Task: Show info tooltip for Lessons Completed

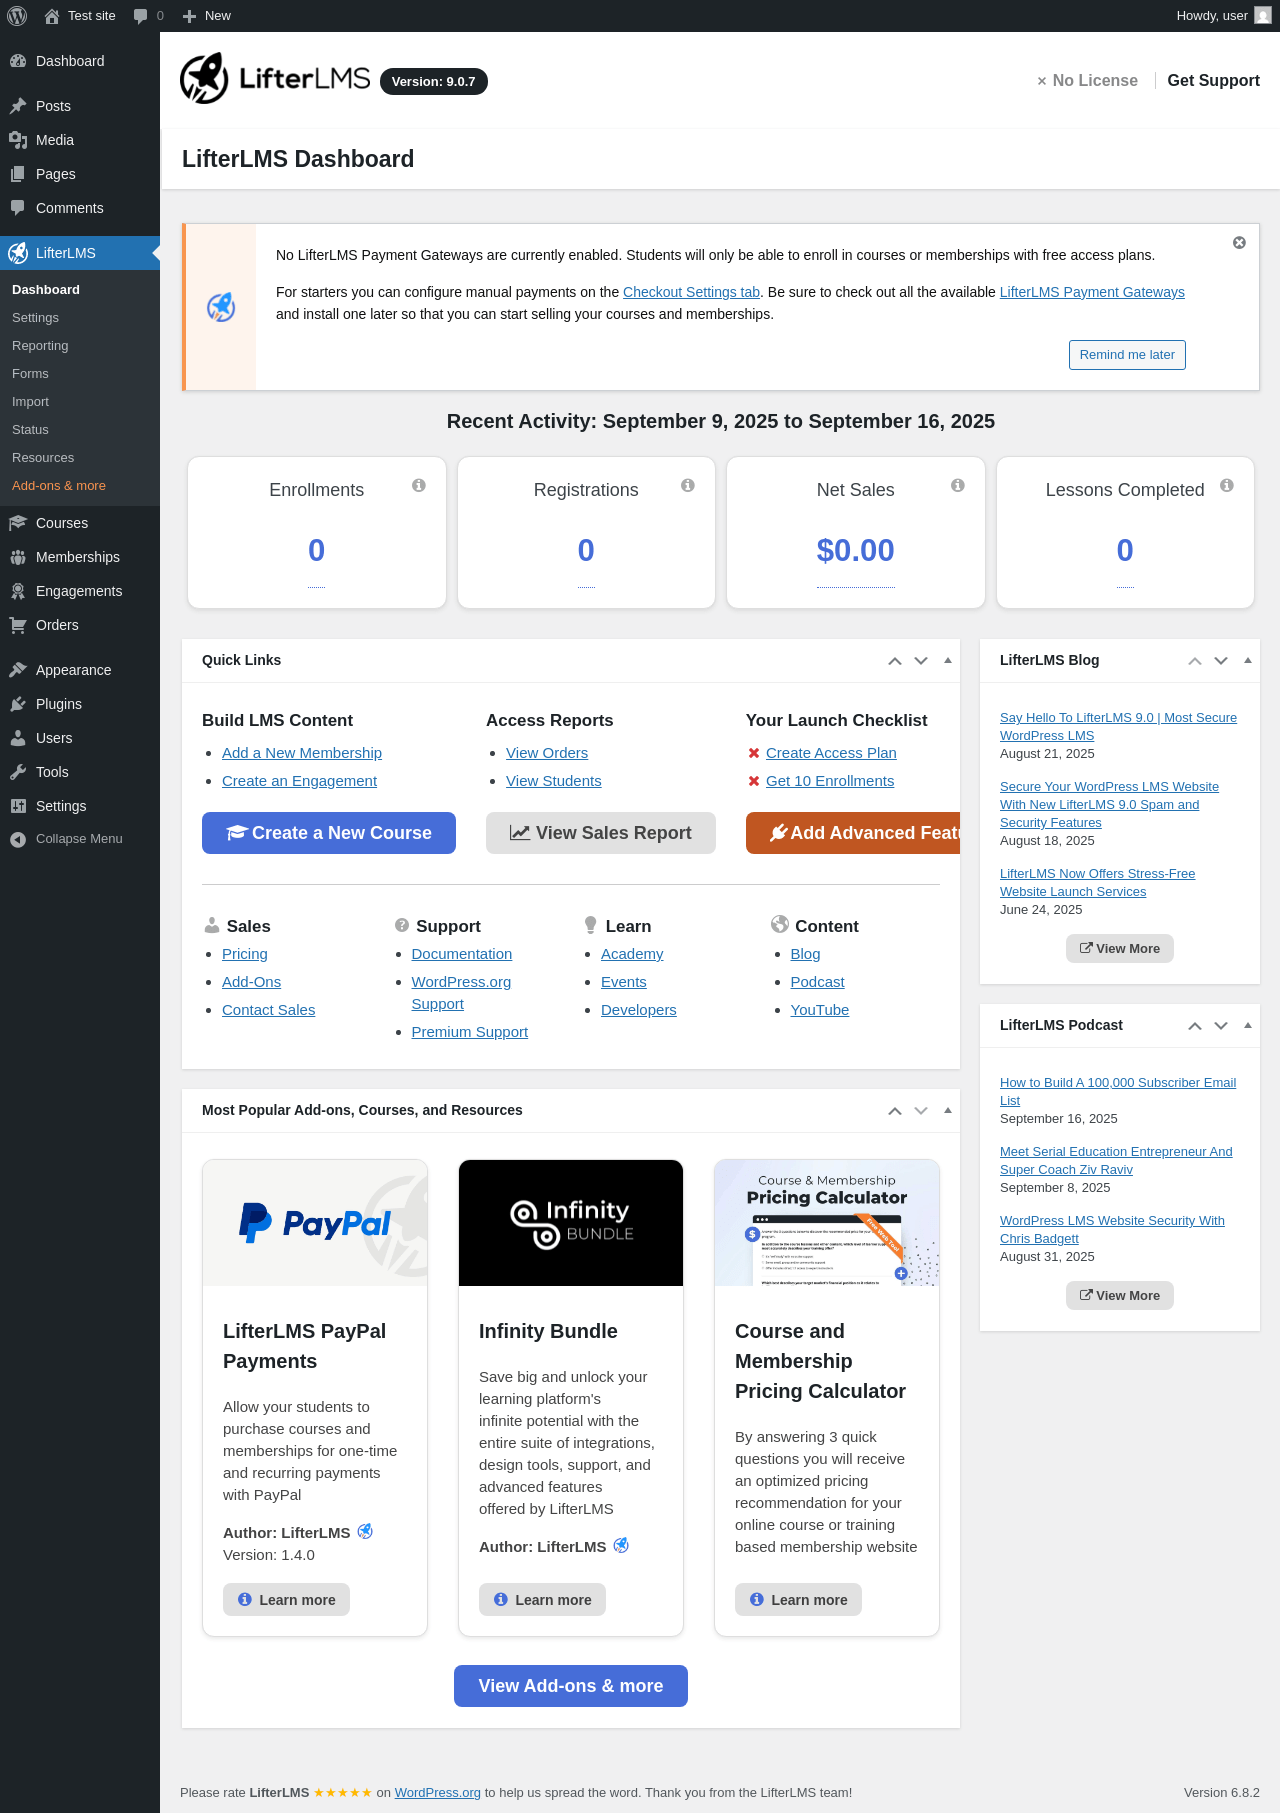Action: click(1227, 485)
